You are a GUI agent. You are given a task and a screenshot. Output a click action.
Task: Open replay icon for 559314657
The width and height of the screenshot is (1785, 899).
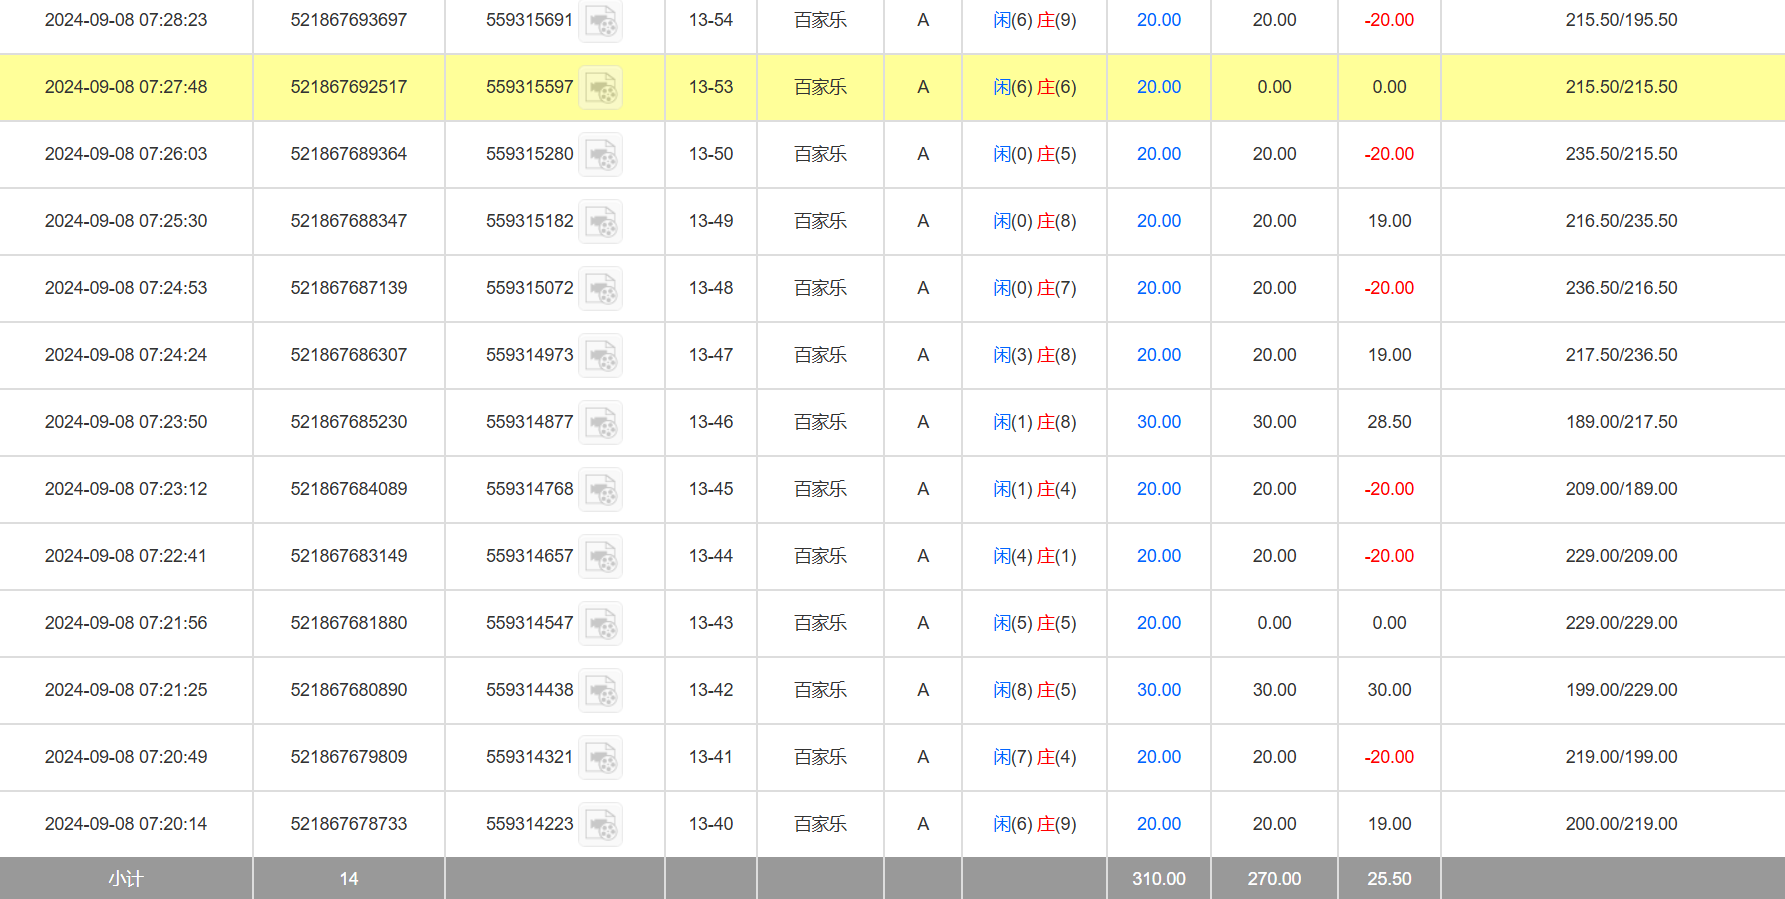(601, 557)
